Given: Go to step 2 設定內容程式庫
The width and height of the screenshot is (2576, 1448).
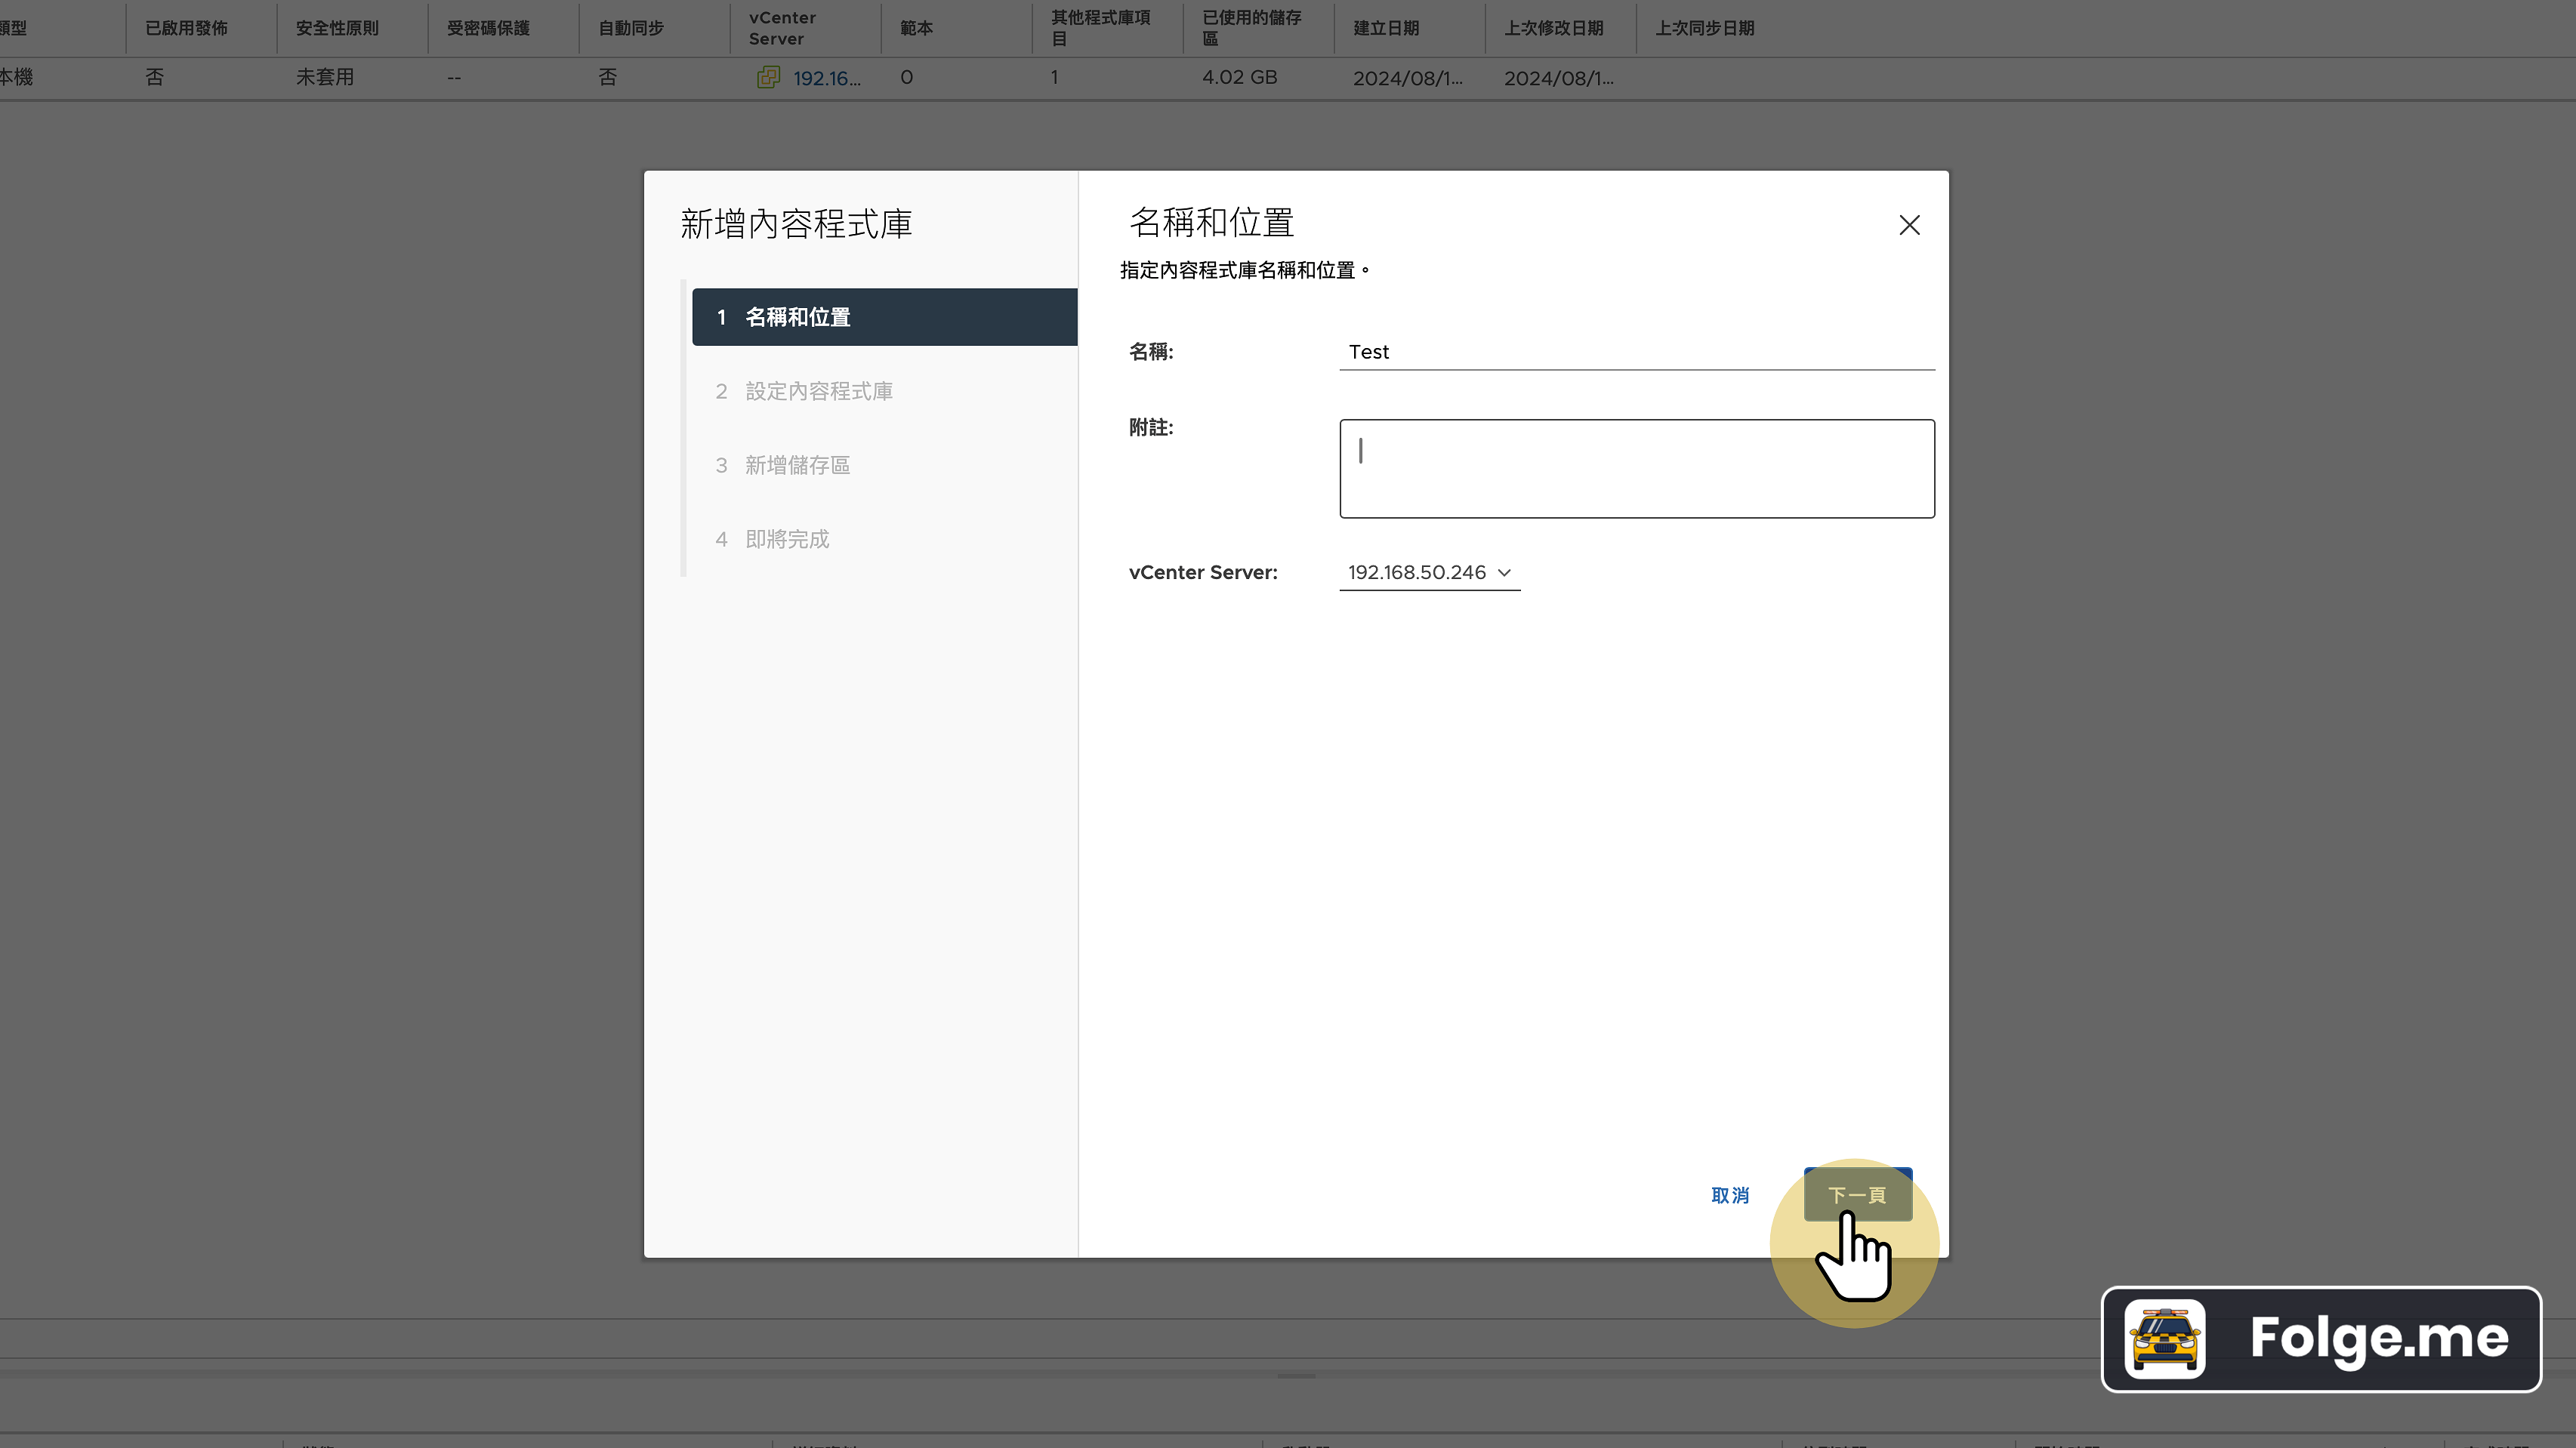Looking at the screenshot, I should click(x=818, y=391).
